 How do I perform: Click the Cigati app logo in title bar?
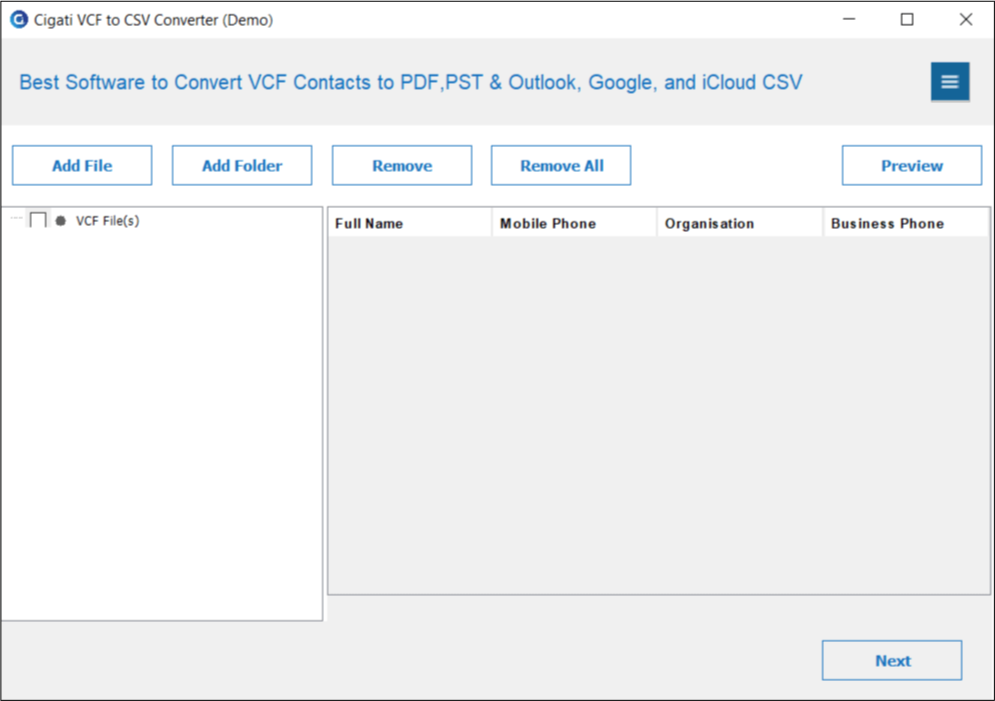coord(19,20)
